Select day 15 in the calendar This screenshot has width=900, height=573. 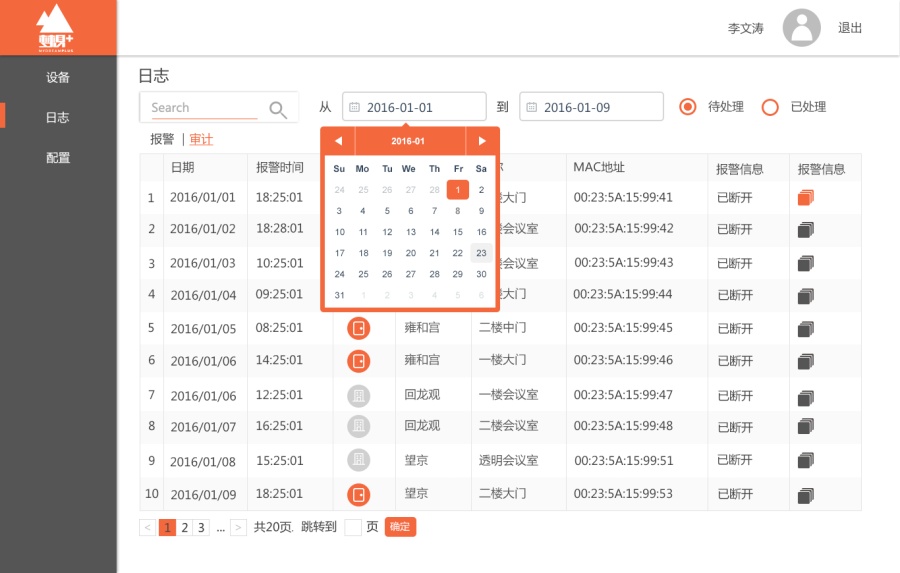457,232
